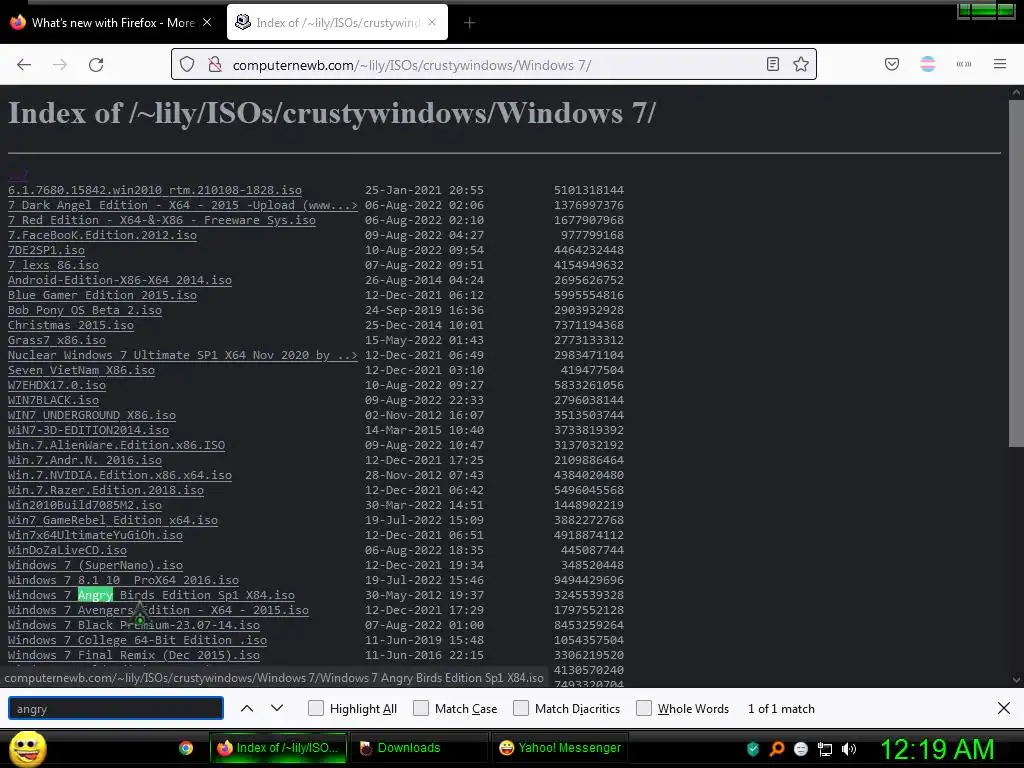Click the orange magnifier tray icon
Screen dimensions: 1024x768
pyautogui.click(x=777, y=749)
